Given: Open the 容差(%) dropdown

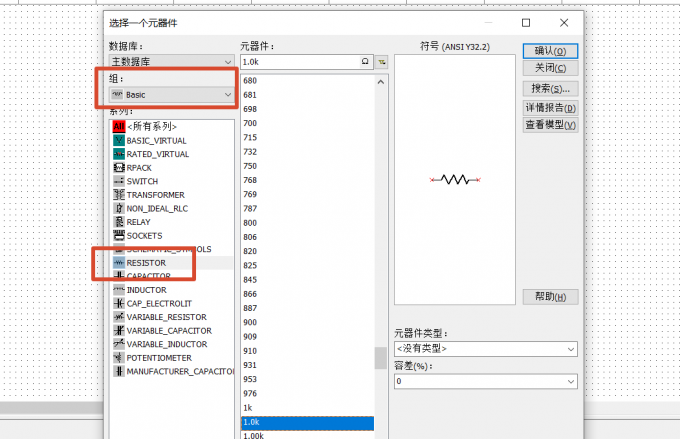Looking at the screenshot, I should pyautogui.click(x=486, y=381).
